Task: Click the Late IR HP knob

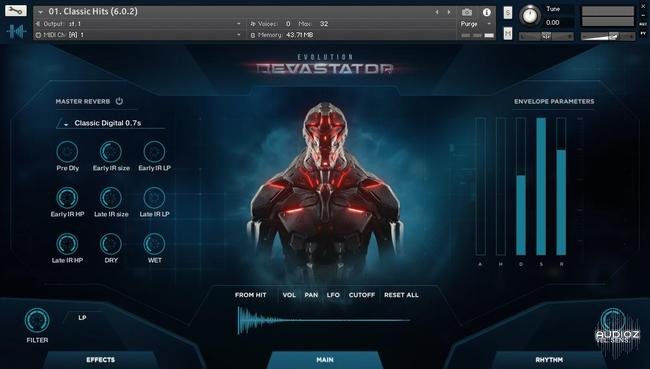Action: (x=67, y=243)
